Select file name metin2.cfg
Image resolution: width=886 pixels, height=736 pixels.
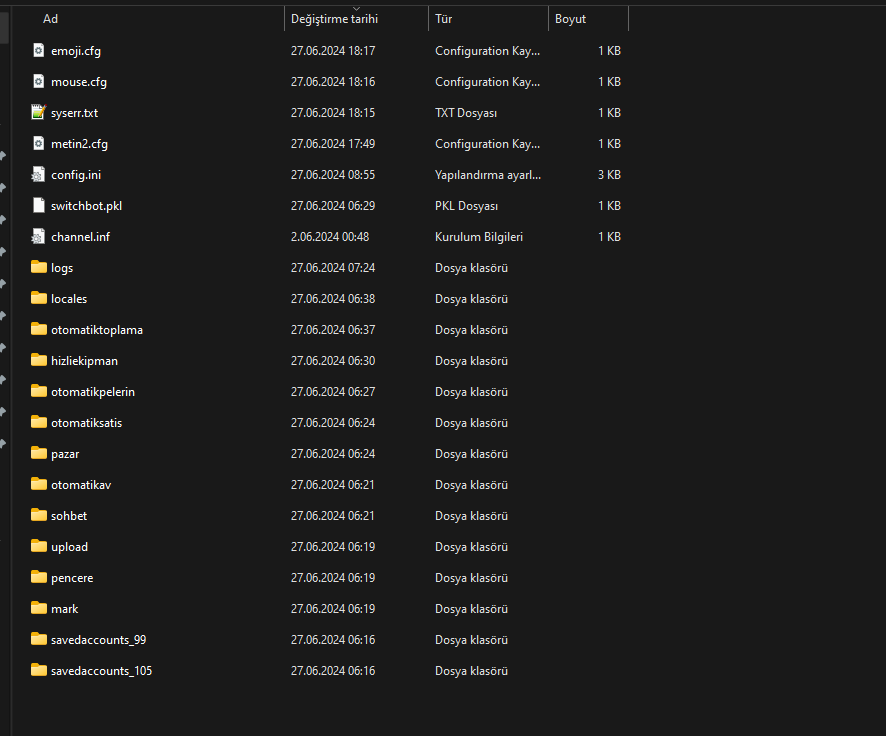point(79,144)
